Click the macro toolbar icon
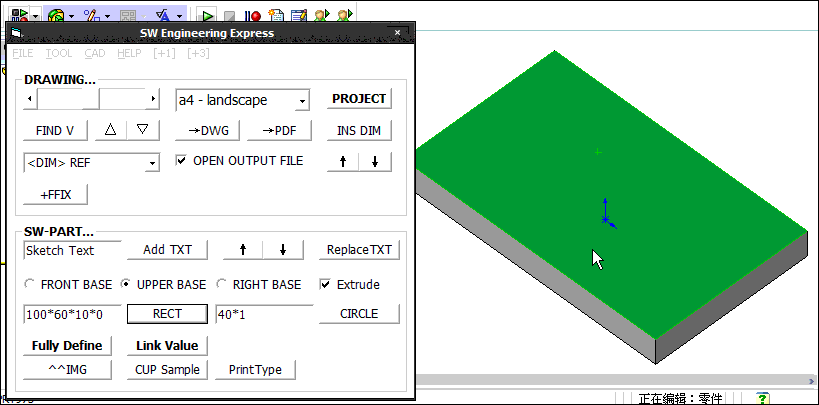The height and width of the screenshot is (405, 819). pos(20,15)
